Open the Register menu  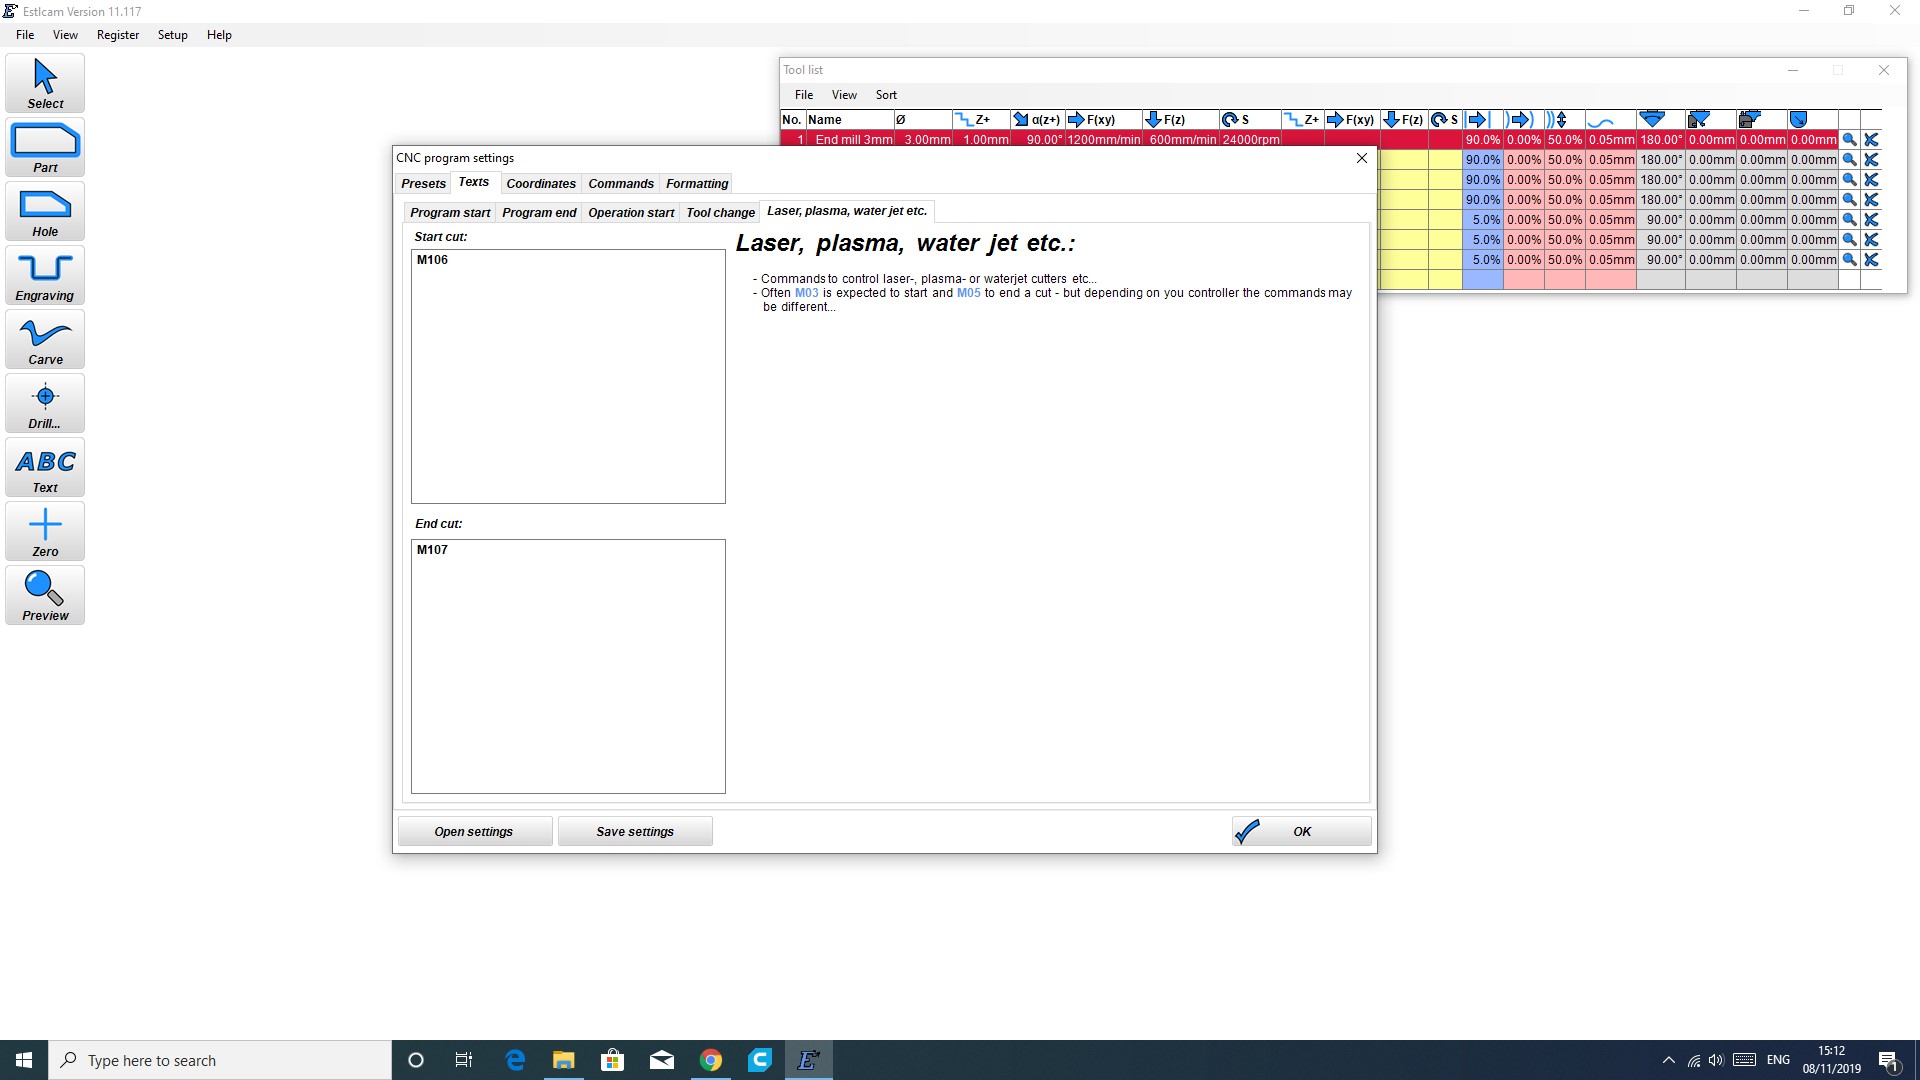click(x=118, y=35)
